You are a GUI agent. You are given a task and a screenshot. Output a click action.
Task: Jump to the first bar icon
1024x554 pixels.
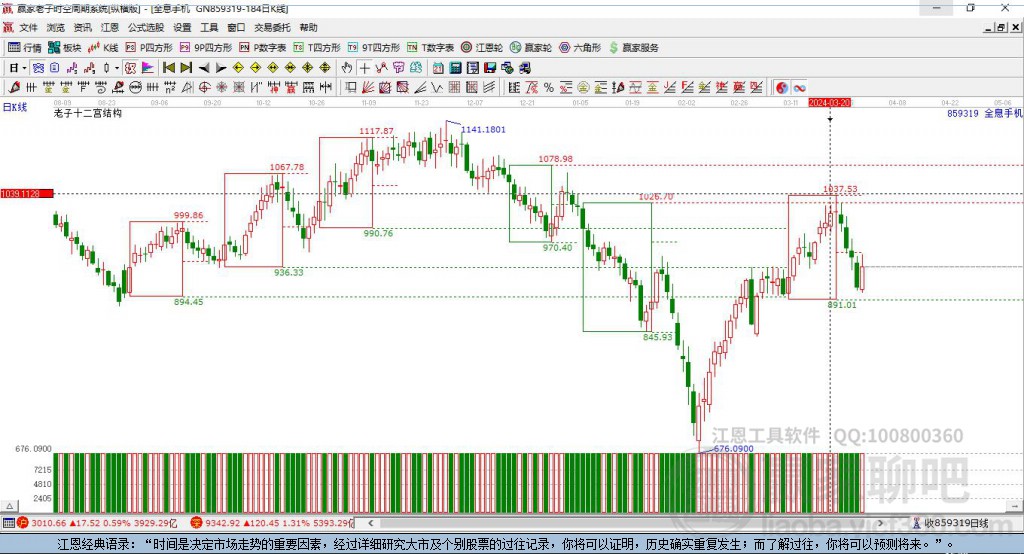(168, 68)
